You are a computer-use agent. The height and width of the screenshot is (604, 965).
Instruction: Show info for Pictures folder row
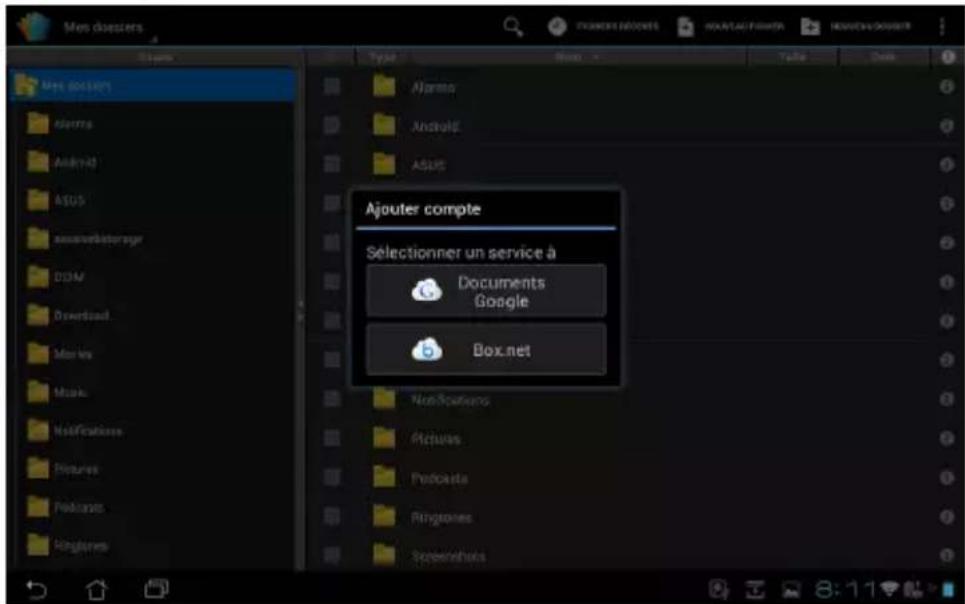click(x=947, y=438)
